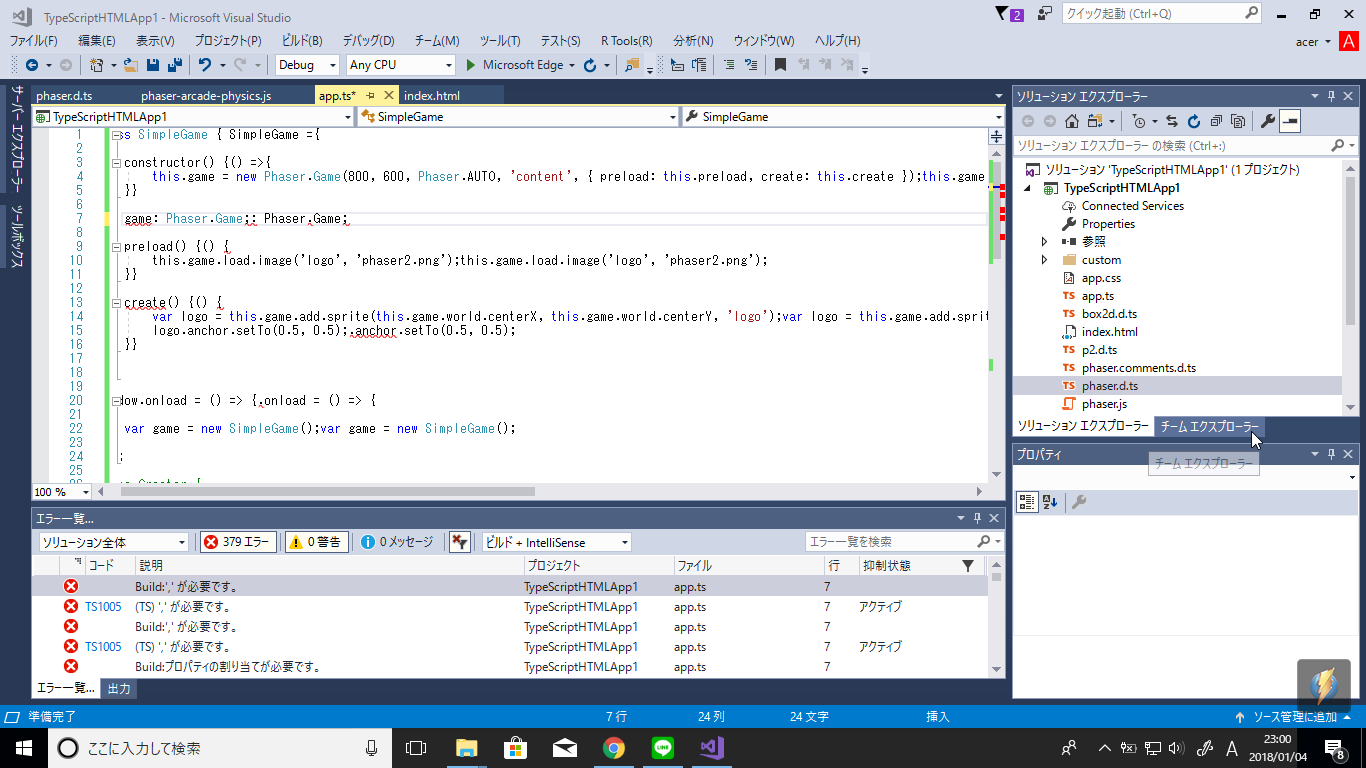Image resolution: width=1366 pixels, height=768 pixels.
Task: Click the Undo toolbar icon
Action: pos(205,65)
